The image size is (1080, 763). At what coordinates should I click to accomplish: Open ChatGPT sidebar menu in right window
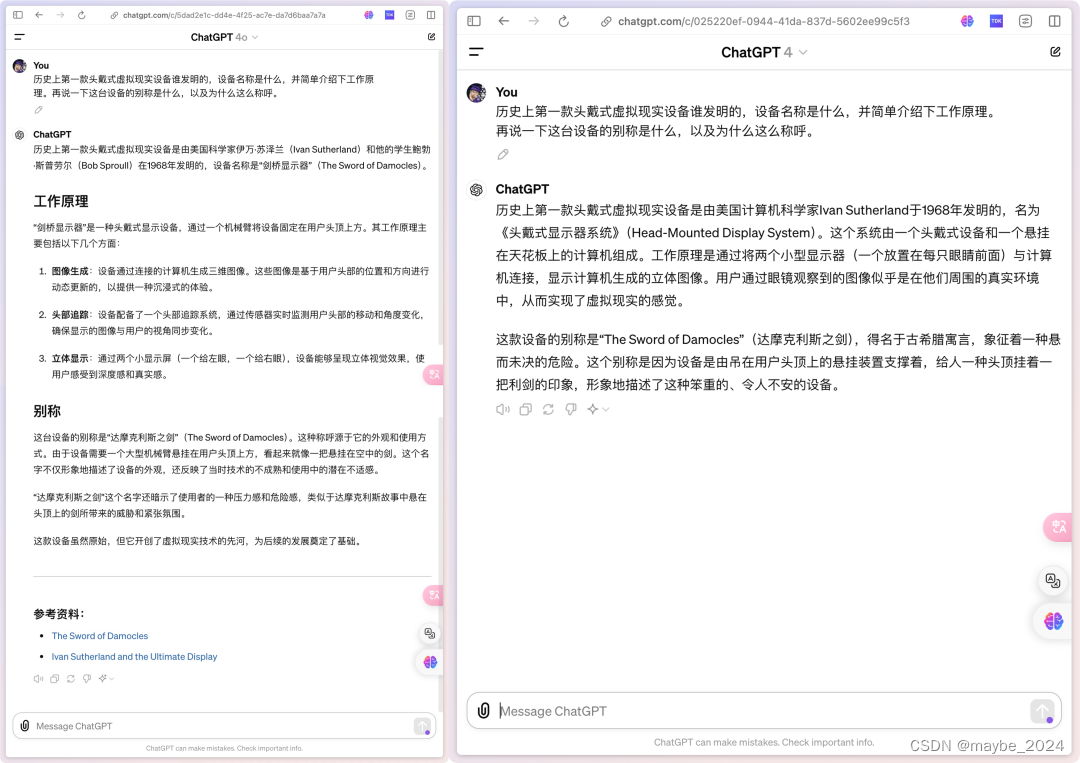[x=476, y=52]
